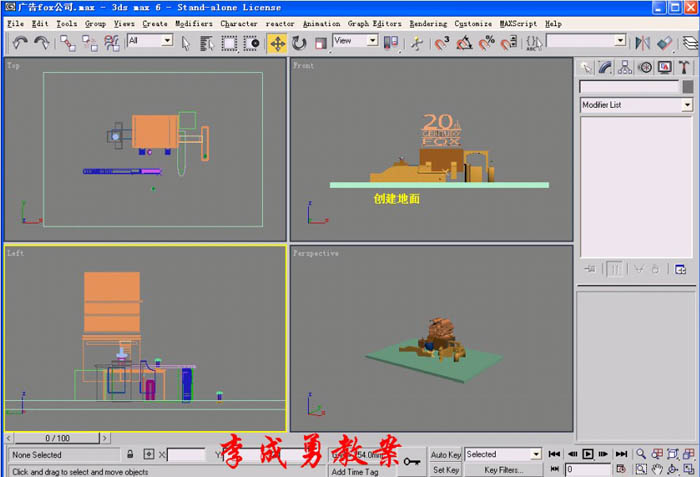Toggle the Window/Crossing selection icon
700x477 pixels.
[251, 43]
